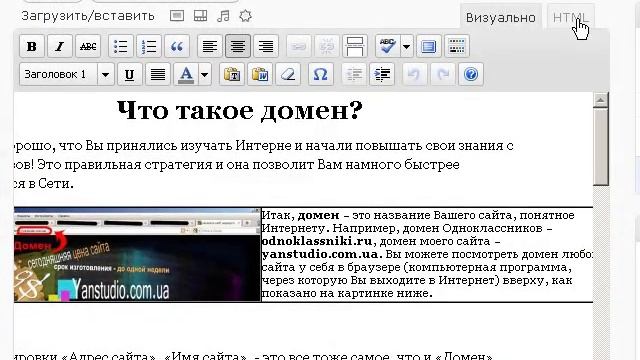Click the redo arrow

tap(442, 74)
